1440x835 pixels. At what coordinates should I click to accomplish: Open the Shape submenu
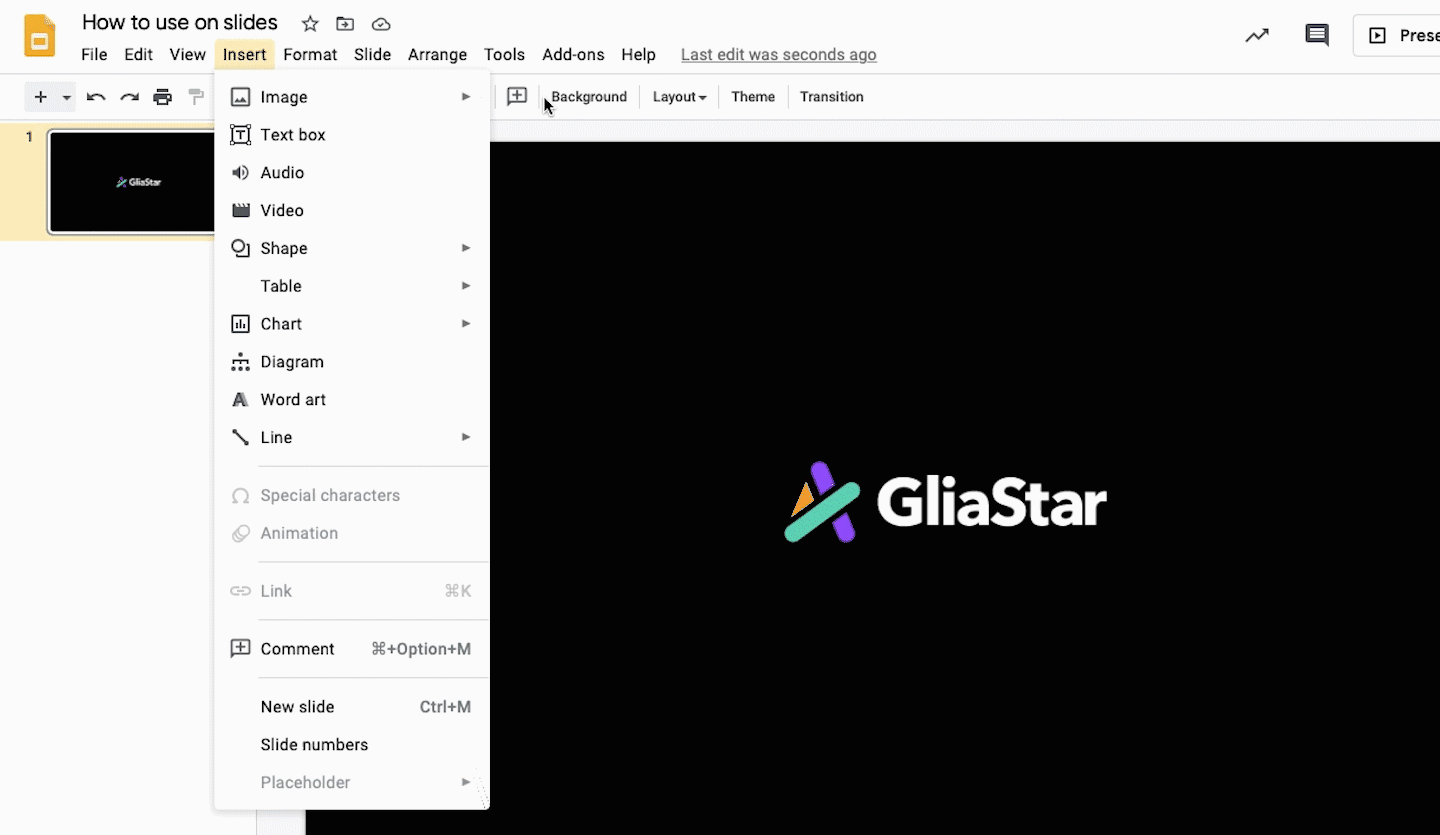tap(352, 248)
